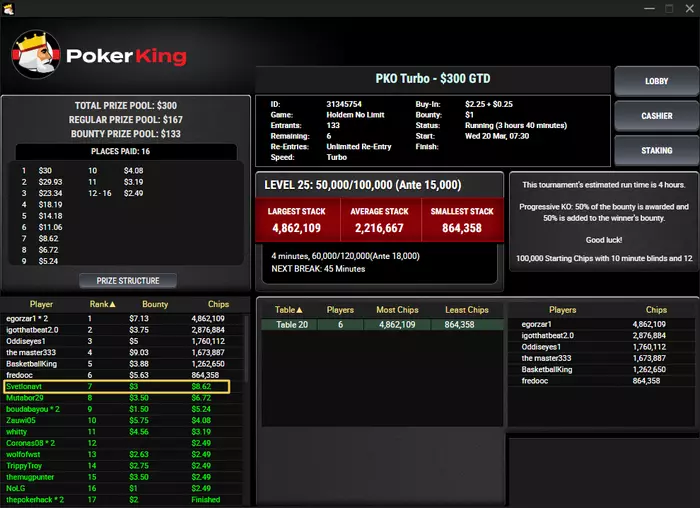Sort tables by Players count header
700x508 pixels.
(x=340, y=310)
